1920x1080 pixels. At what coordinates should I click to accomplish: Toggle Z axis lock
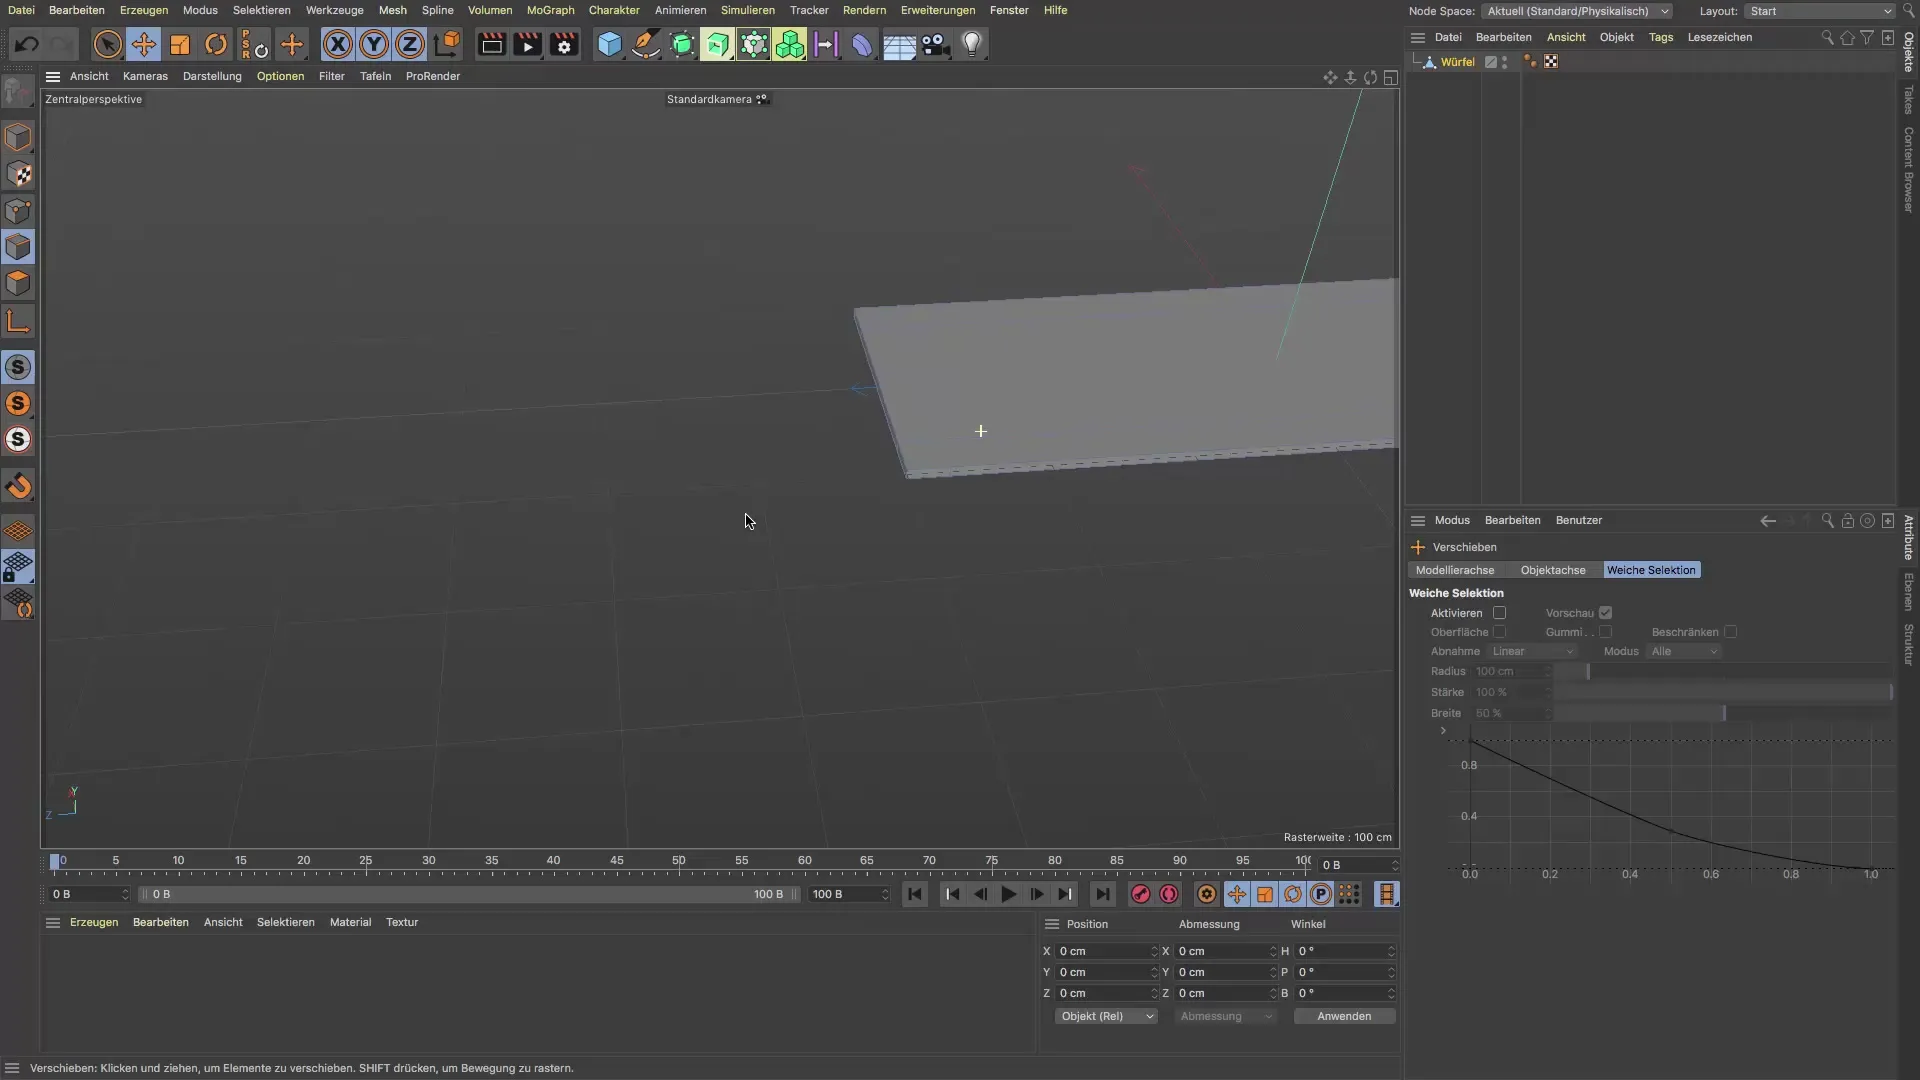point(410,44)
